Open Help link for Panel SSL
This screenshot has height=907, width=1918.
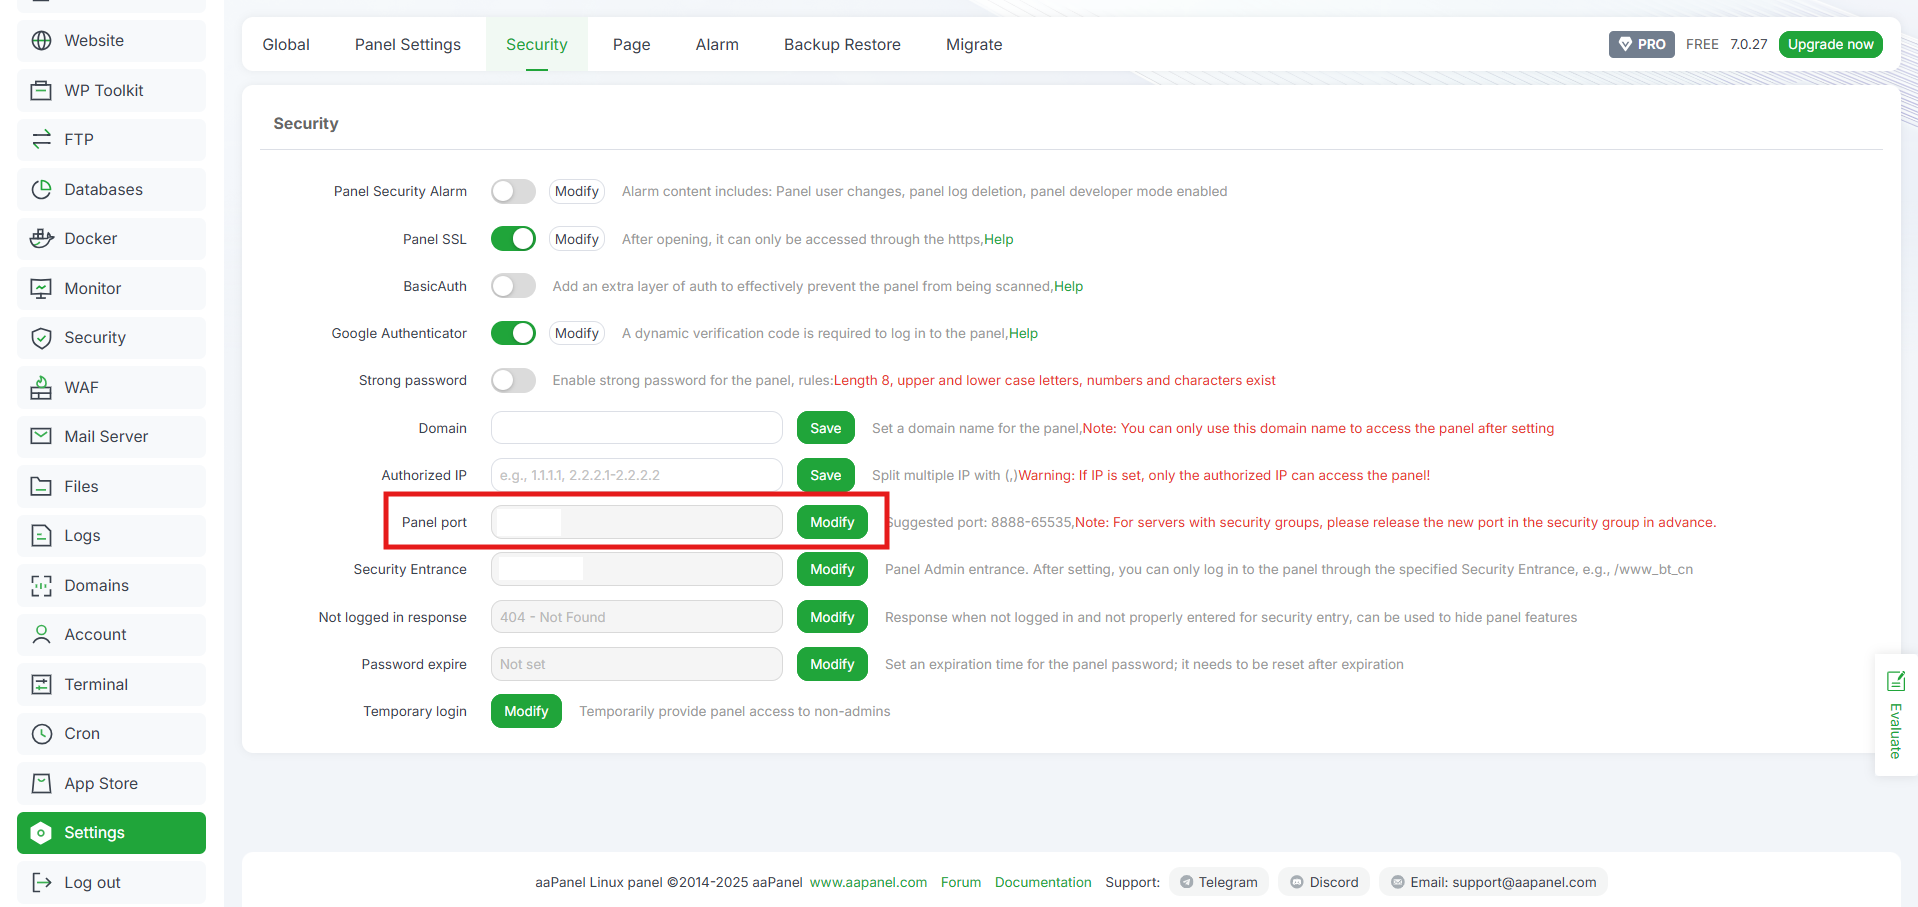coord(999,239)
